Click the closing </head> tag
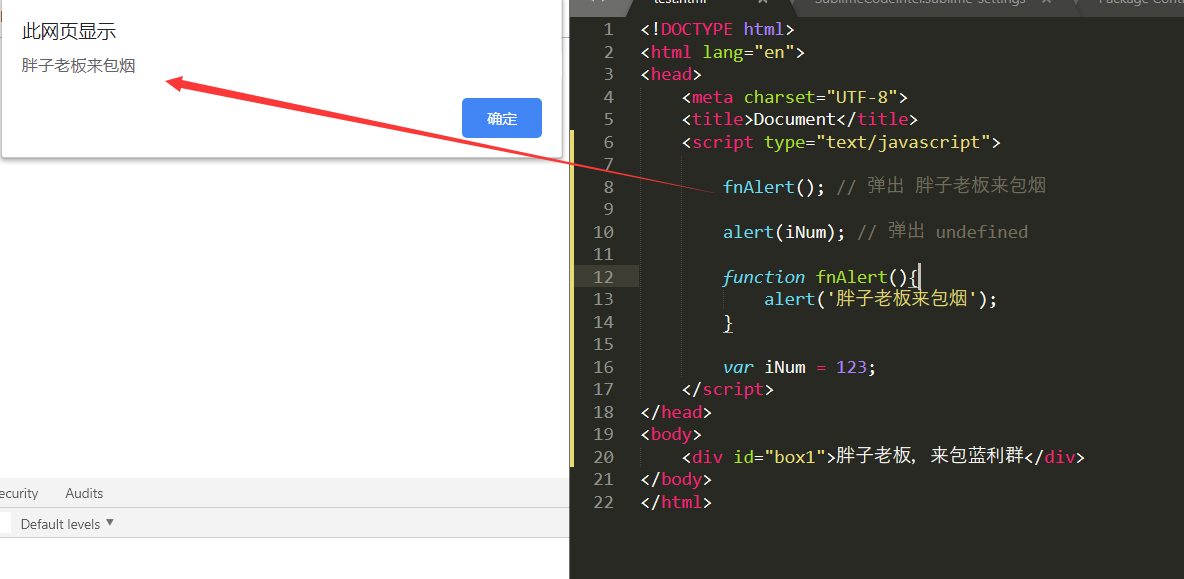This screenshot has width=1184, height=579. click(x=677, y=412)
